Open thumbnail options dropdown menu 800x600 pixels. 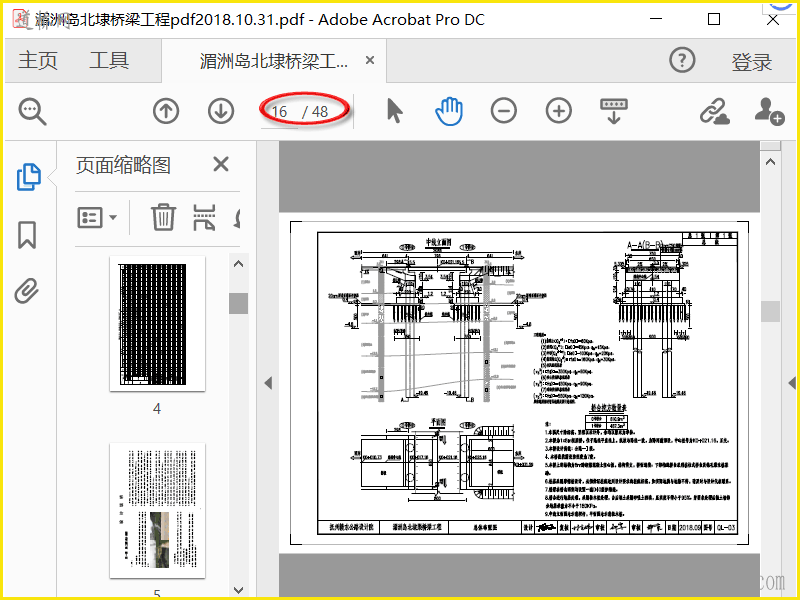pyautogui.click(x=97, y=217)
